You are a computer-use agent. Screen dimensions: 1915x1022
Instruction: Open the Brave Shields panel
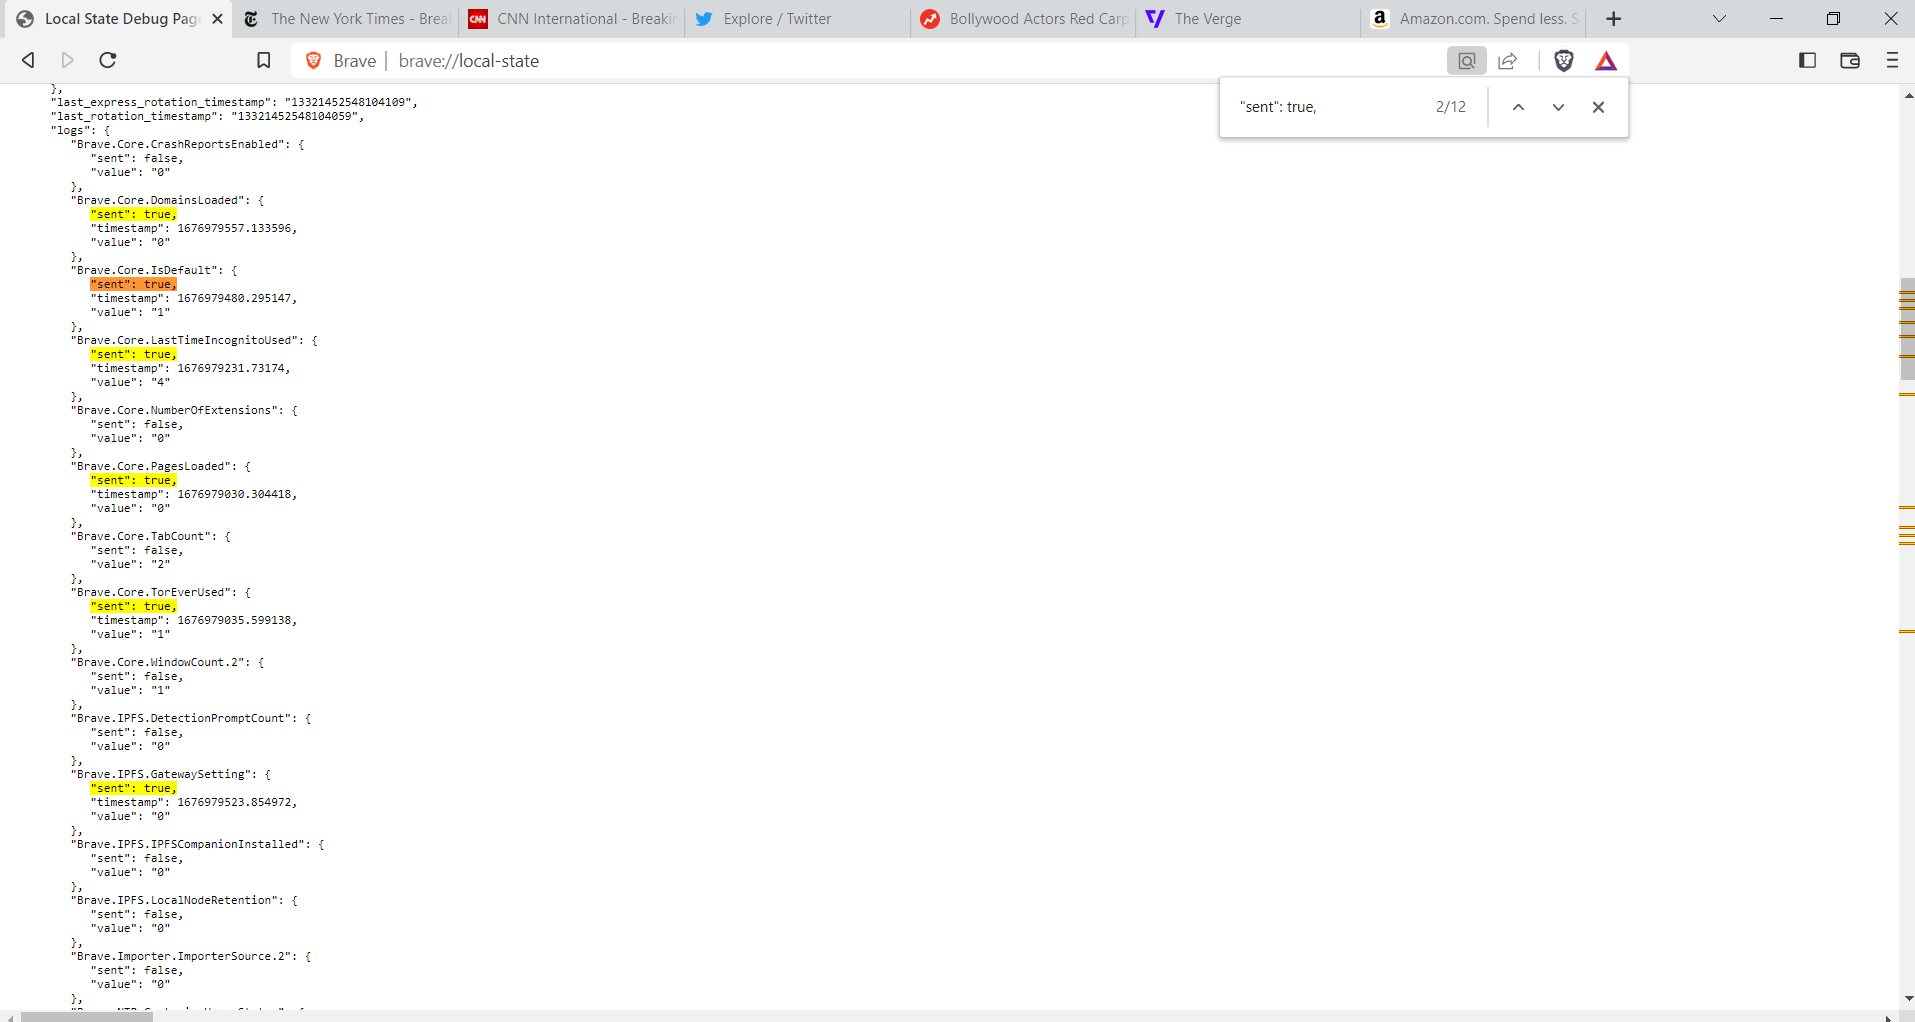(x=1563, y=60)
